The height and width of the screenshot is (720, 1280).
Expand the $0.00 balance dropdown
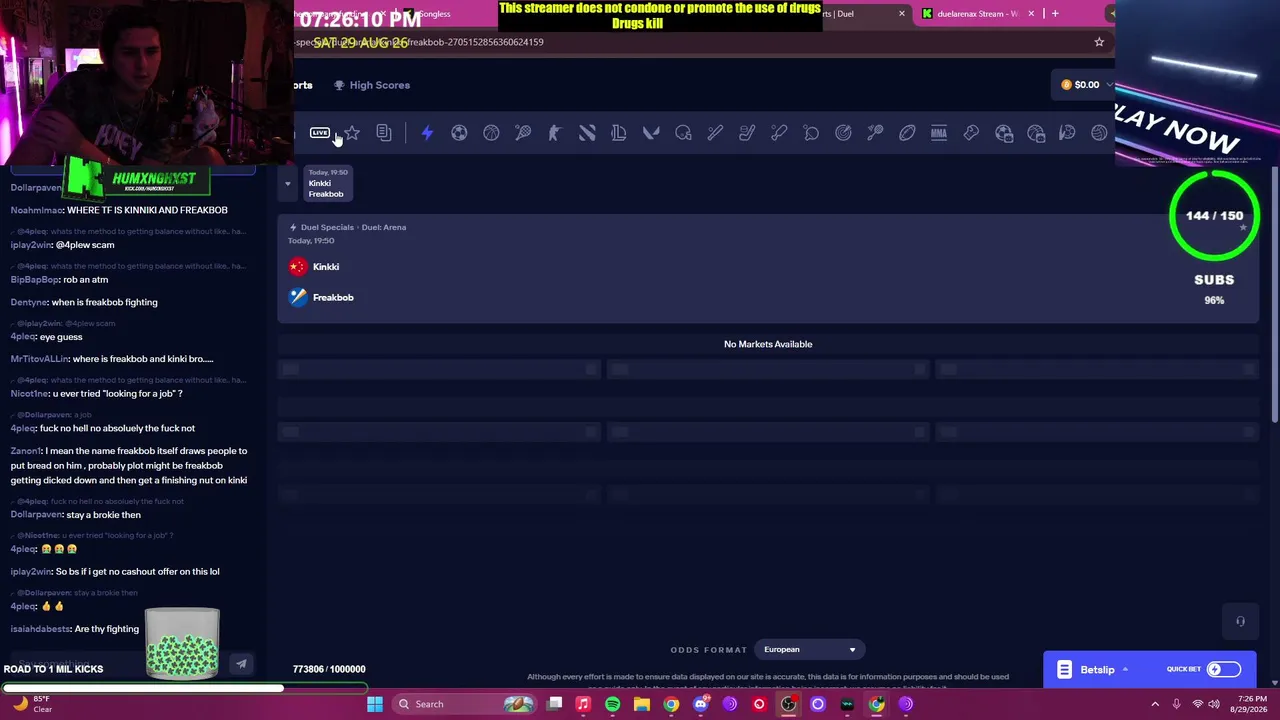pyautogui.click(x=1083, y=85)
